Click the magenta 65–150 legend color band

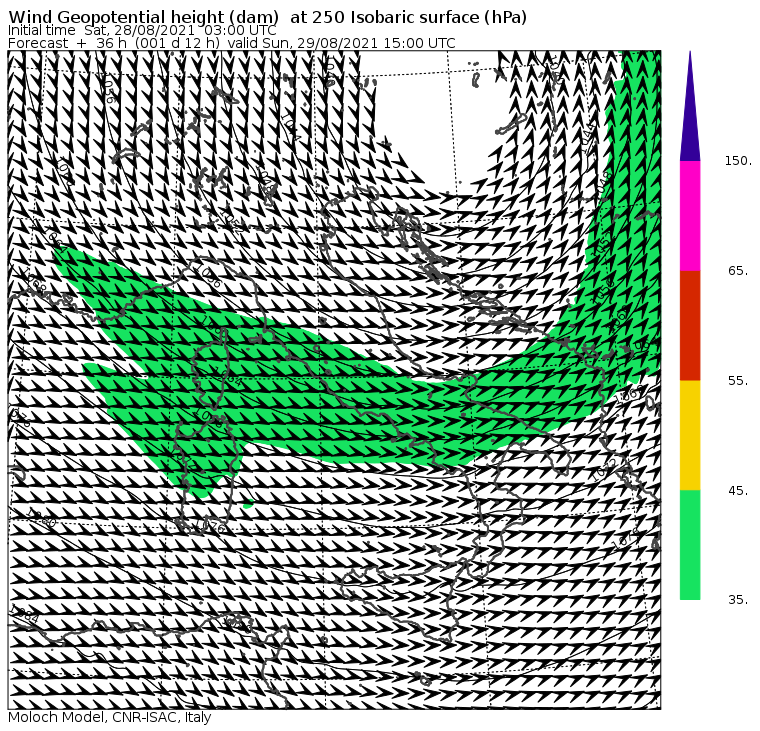click(690, 216)
